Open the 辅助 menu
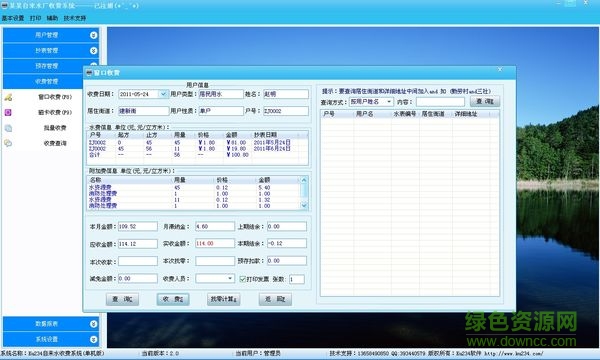 [52, 18]
